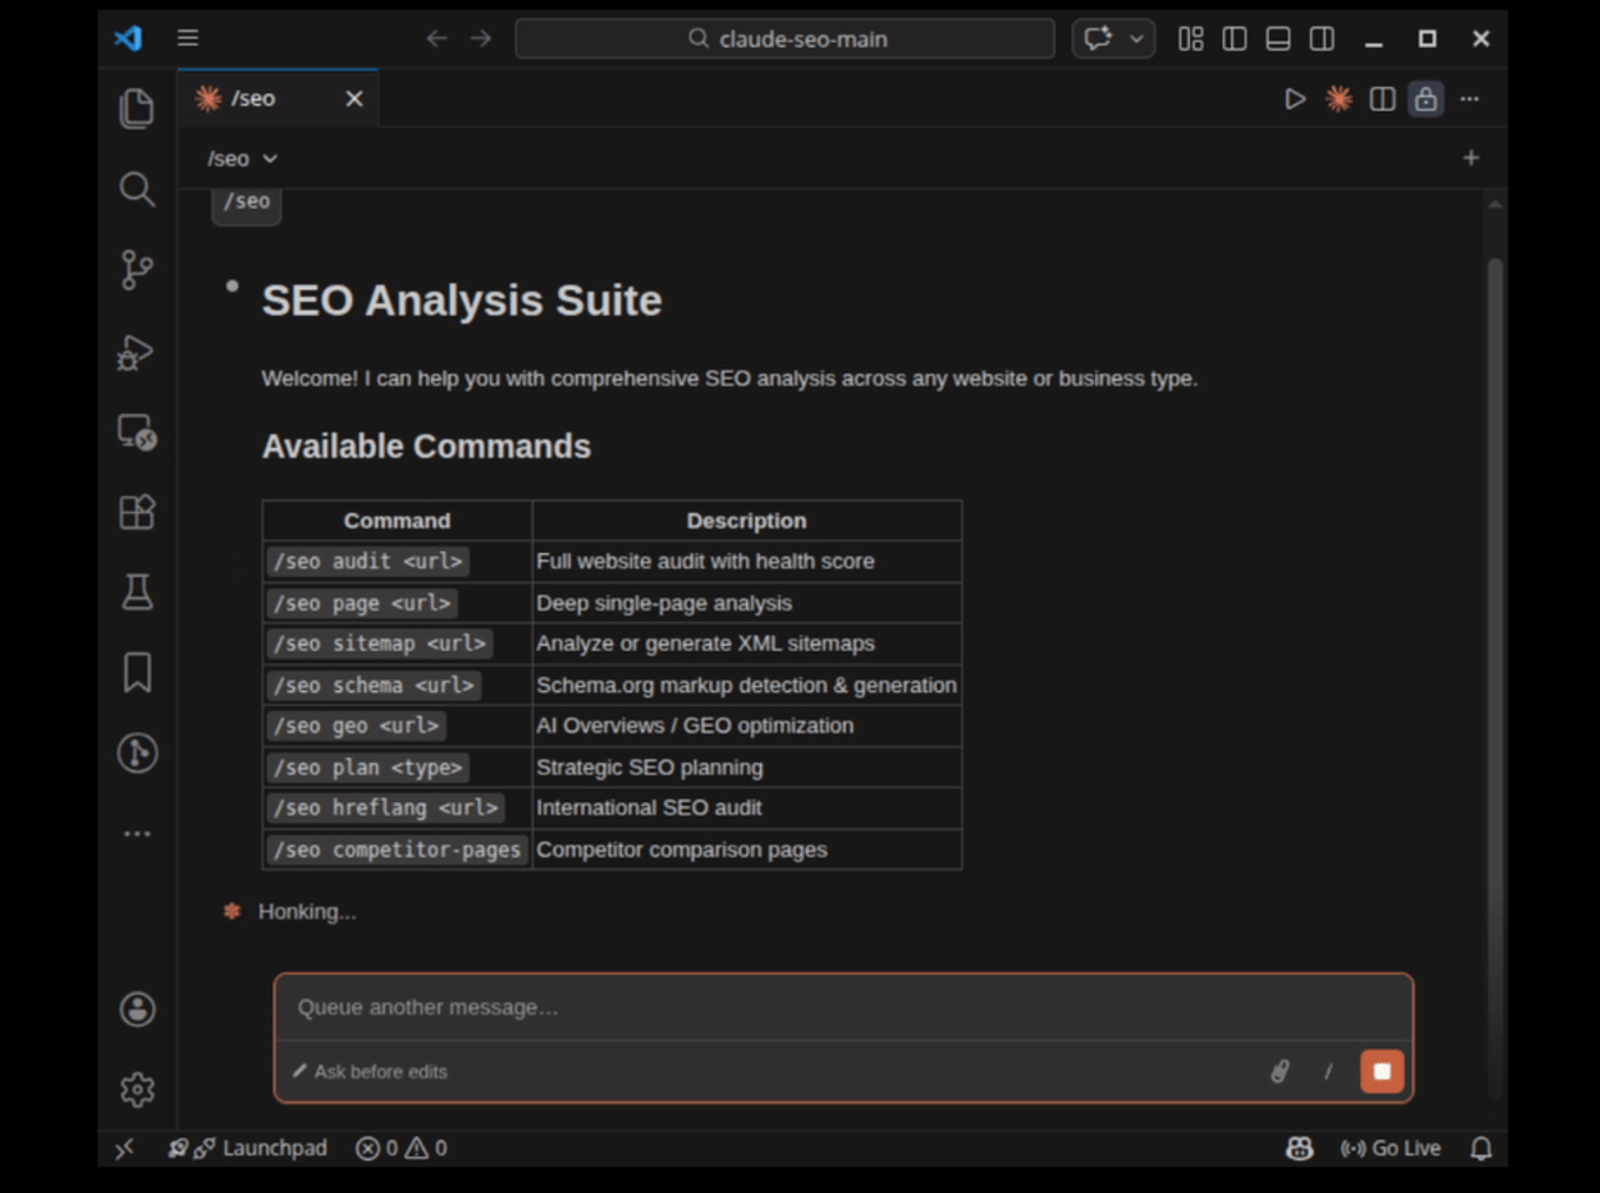The image size is (1600, 1193).
Task: Click the chat vertical scrollbar
Action: tap(1495, 680)
